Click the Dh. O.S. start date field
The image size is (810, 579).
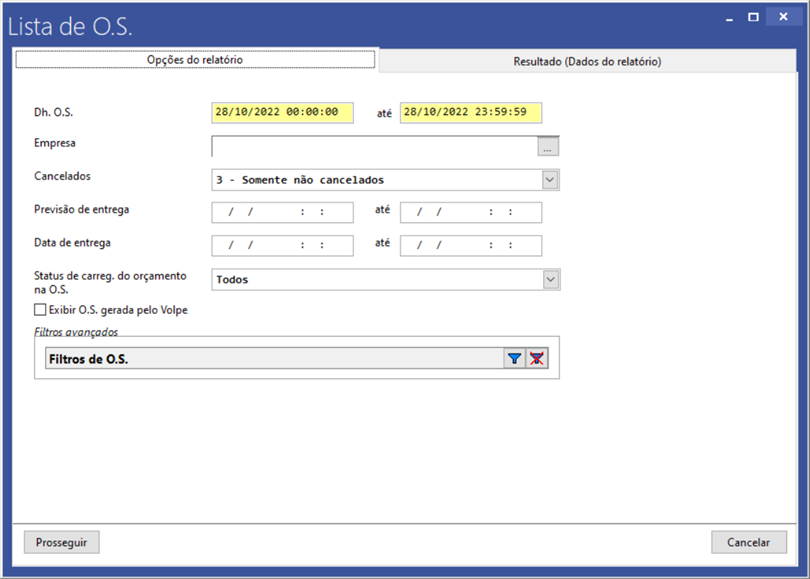282,113
